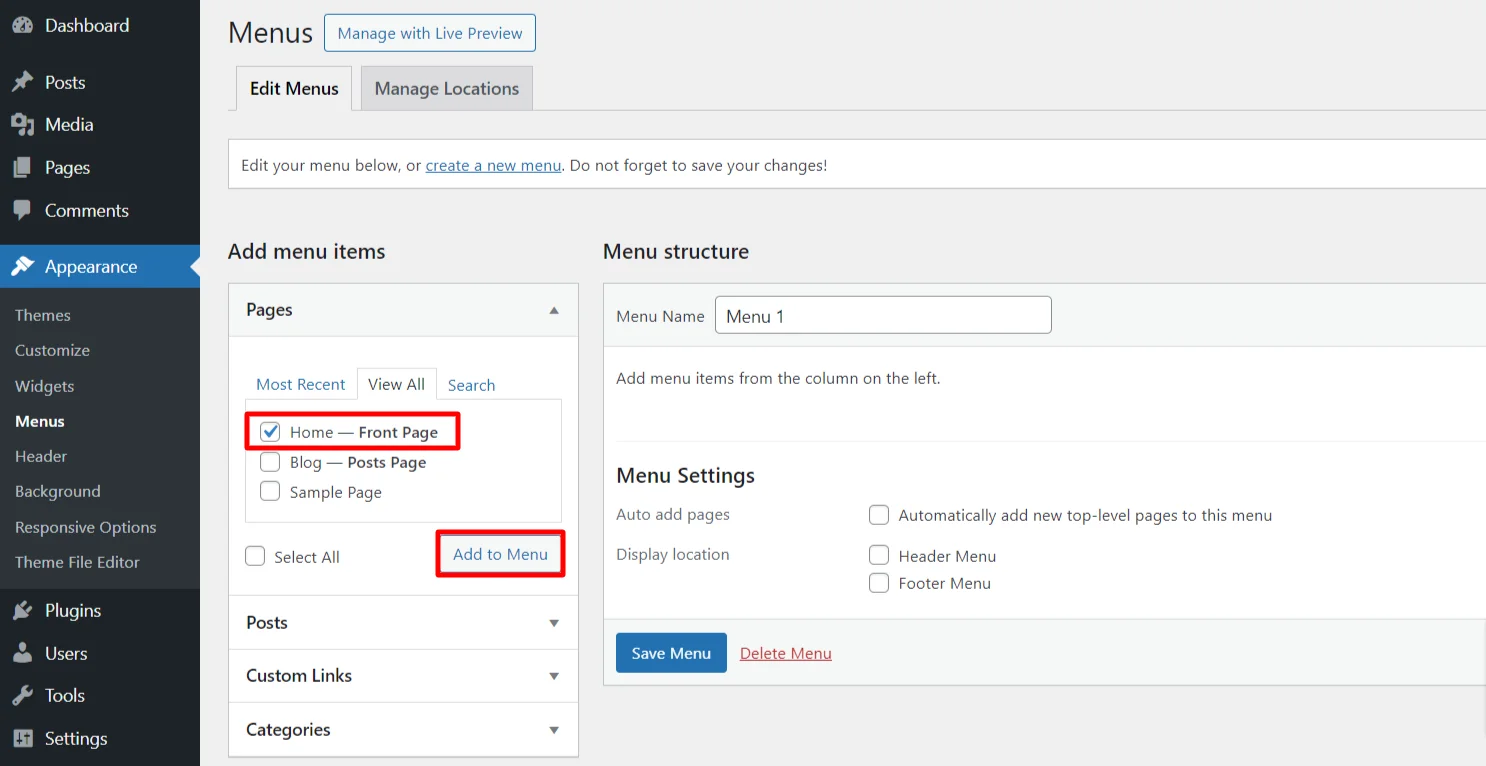The width and height of the screenshot is (1486, 766).
Task: Check the Header Menu display location
Action: 879,555
